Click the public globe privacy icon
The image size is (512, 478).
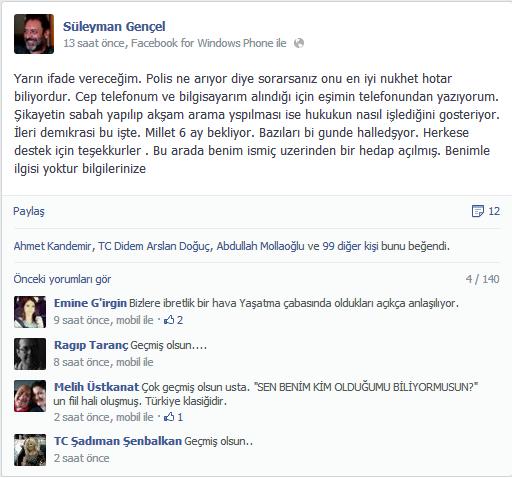pyautogui.click(x=299, y=43)
